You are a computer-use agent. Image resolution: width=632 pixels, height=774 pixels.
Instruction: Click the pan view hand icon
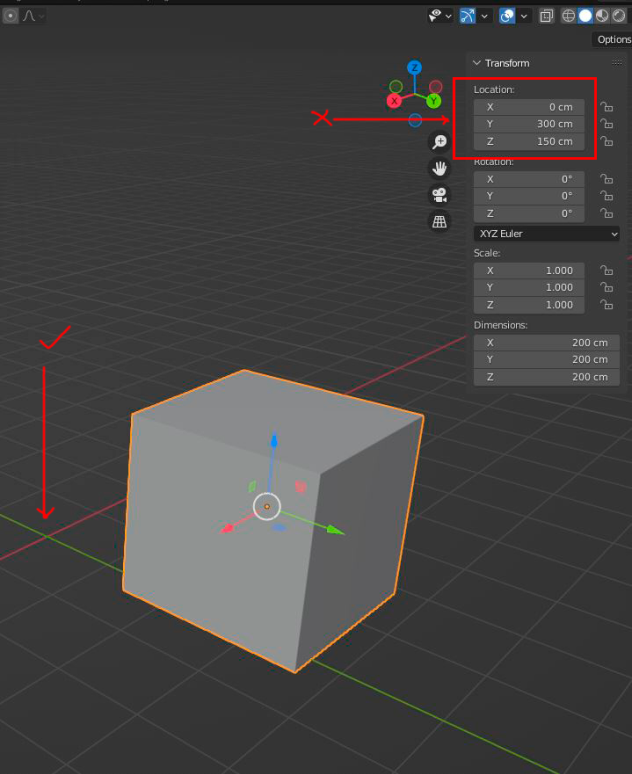click(439, 168)
